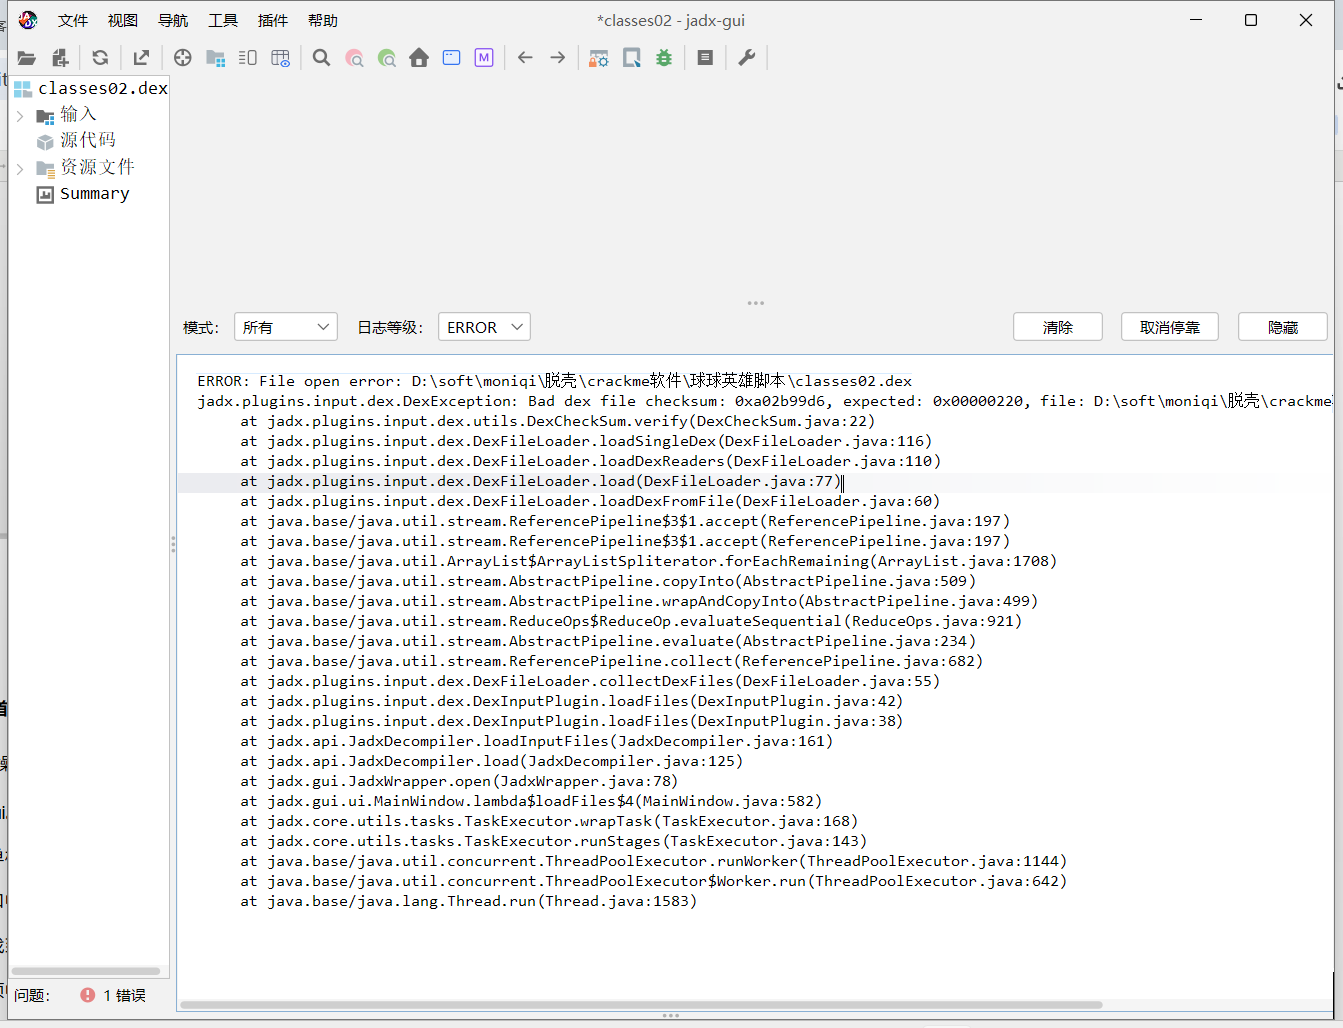Click the Quark analysis document icon

click(631, 58)
